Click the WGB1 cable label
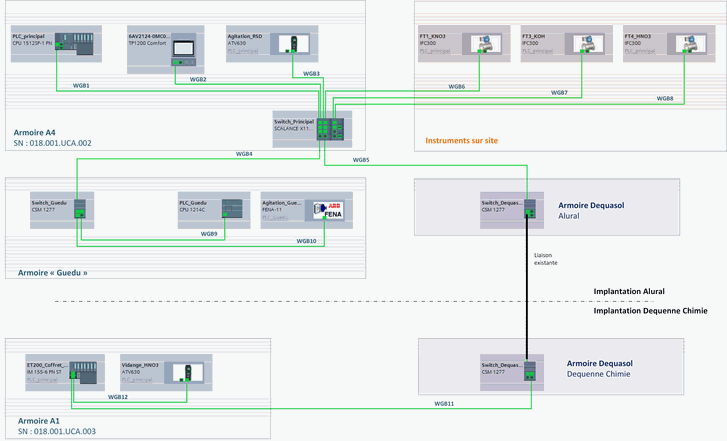 81,86
